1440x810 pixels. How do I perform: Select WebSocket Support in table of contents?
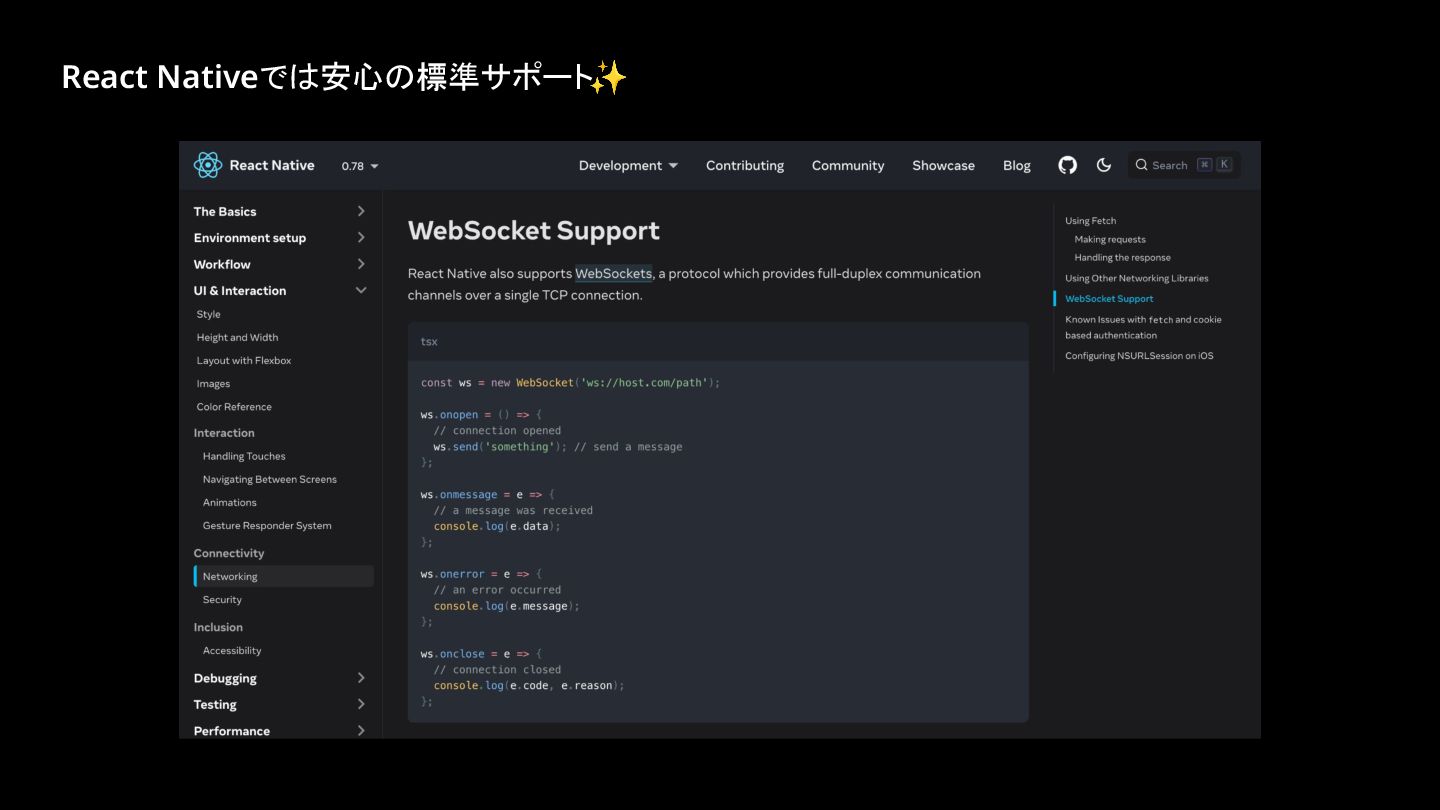(x=1109, y=298)
